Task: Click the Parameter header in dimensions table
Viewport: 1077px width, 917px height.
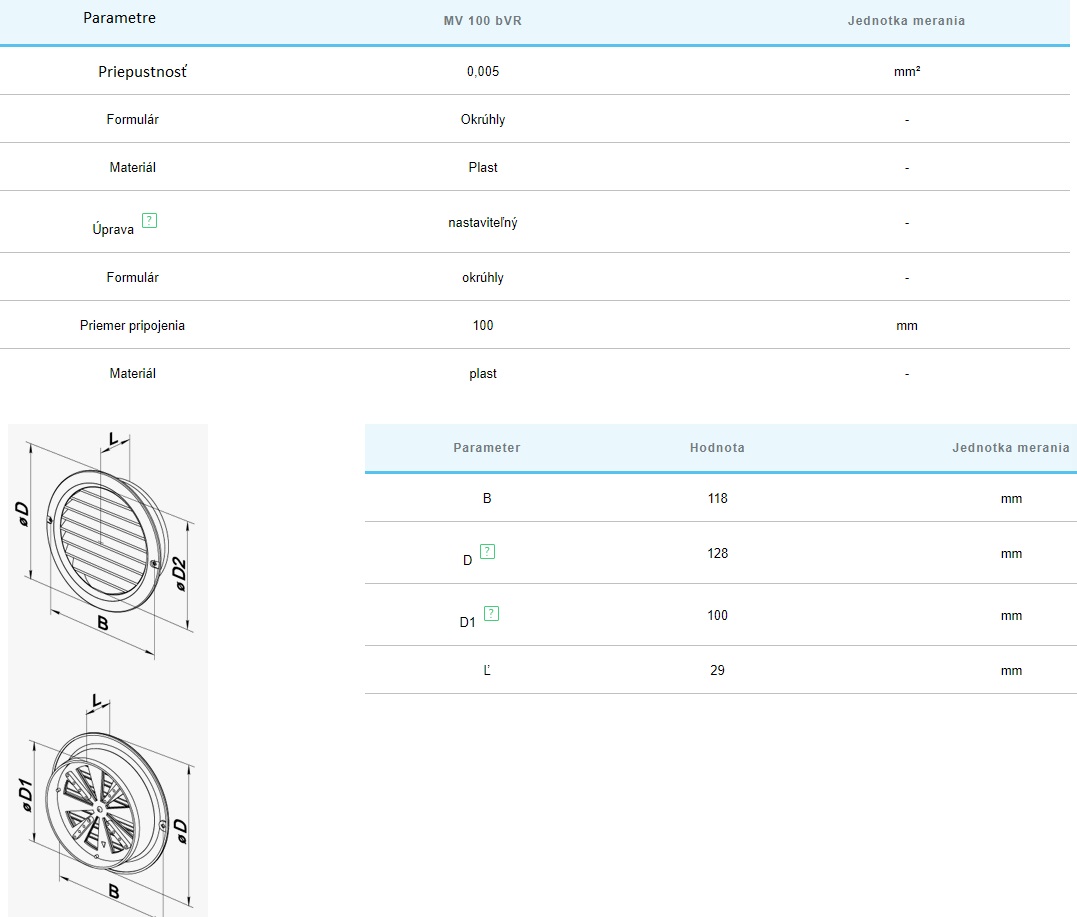Action: 486,448
